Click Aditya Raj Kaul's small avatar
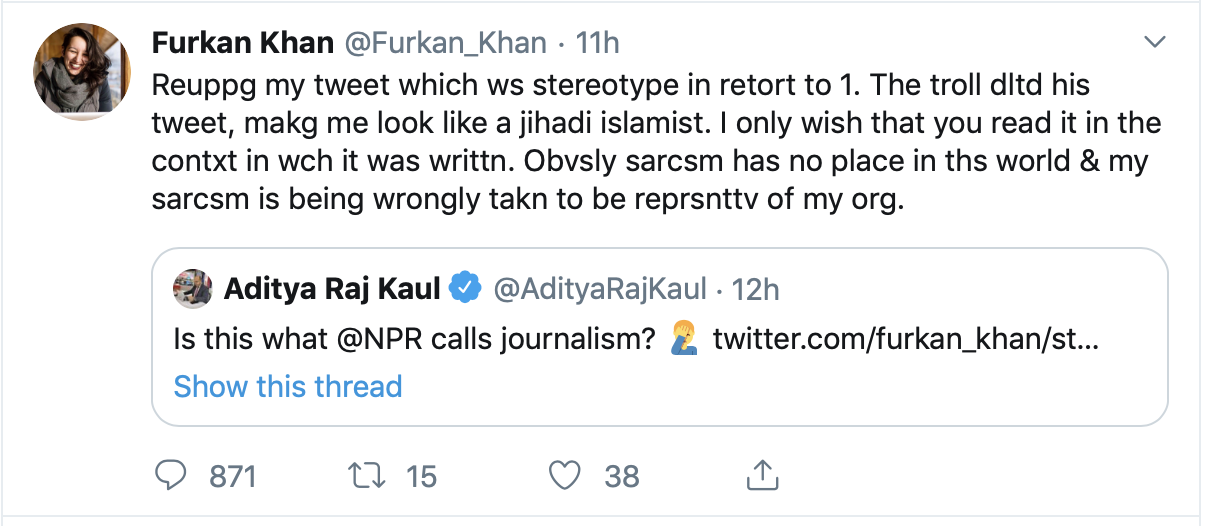Screen dimensions: 1206x526 pyautogui.click(x=193, y=289)
